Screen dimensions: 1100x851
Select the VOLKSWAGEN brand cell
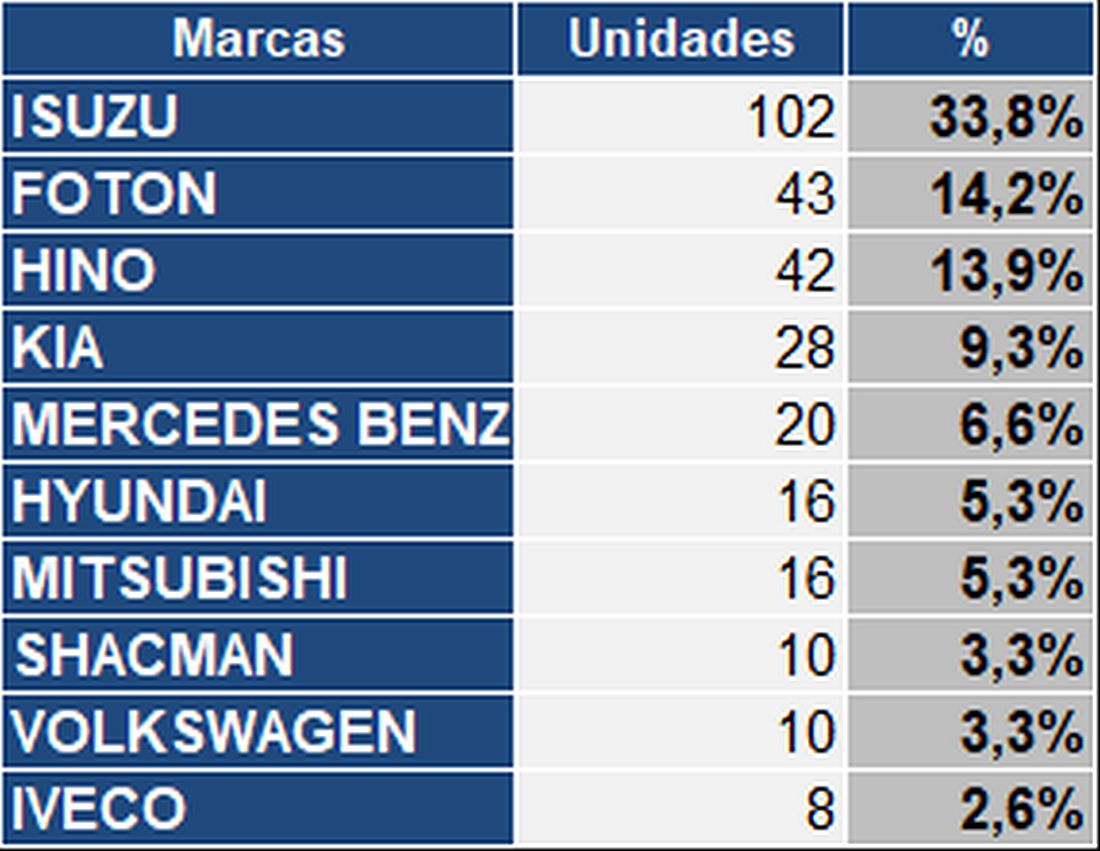click(x=258, y=732)
